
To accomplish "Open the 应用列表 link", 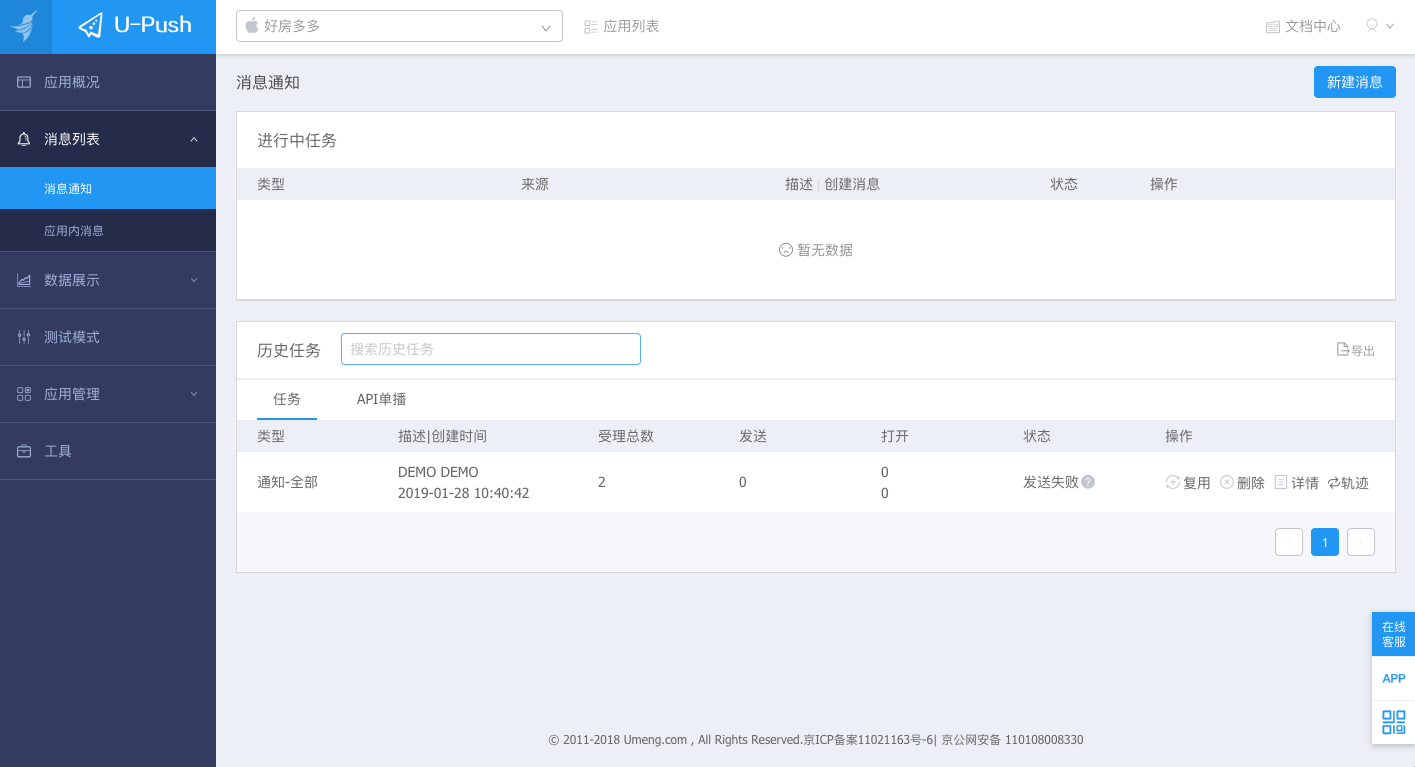I will pyautogui.click(x=621, y=26).
